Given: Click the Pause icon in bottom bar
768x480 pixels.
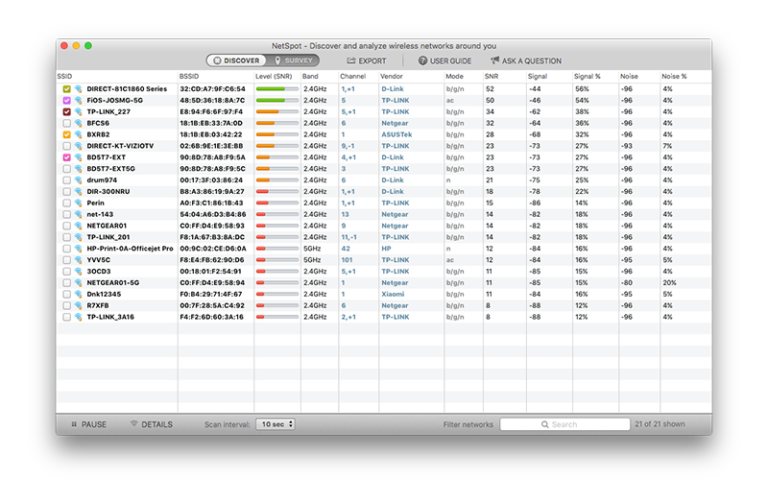Looking at the screenshot, I should coord(74,424).
